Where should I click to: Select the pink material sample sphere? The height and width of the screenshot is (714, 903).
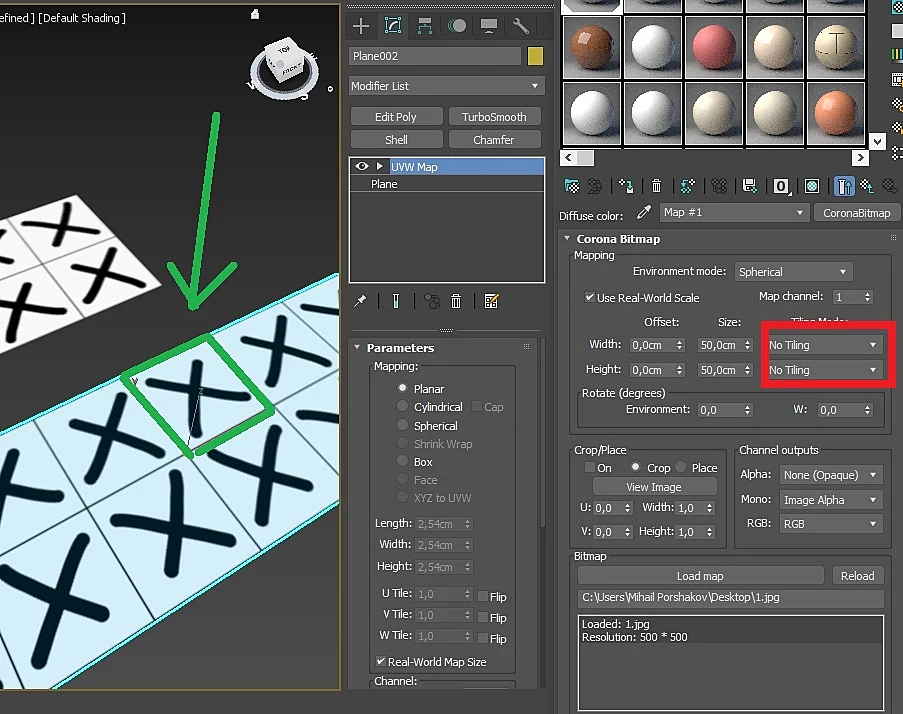point(714,47)
